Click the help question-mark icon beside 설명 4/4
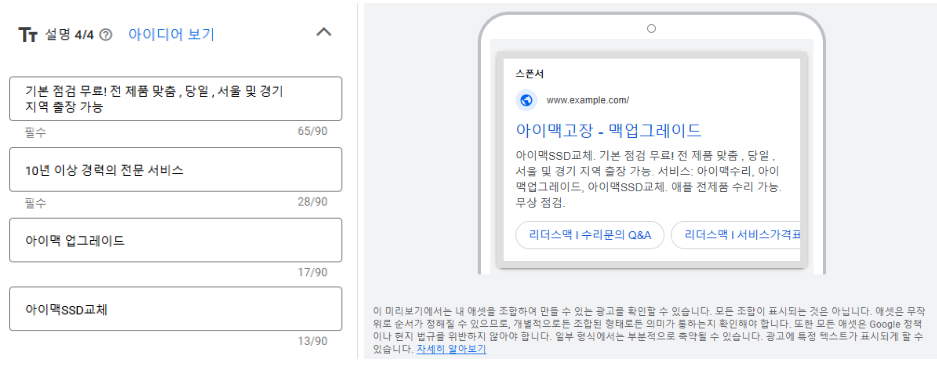The height and width of the screenshot is (366, 937). [106, 35]
